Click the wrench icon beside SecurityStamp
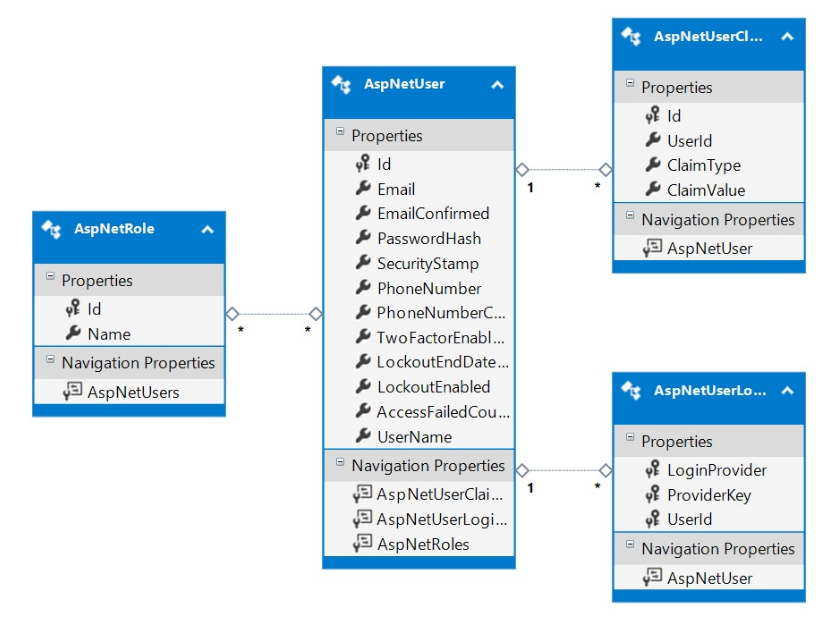Screen dimensions: 840x624 tap(363, 262)
